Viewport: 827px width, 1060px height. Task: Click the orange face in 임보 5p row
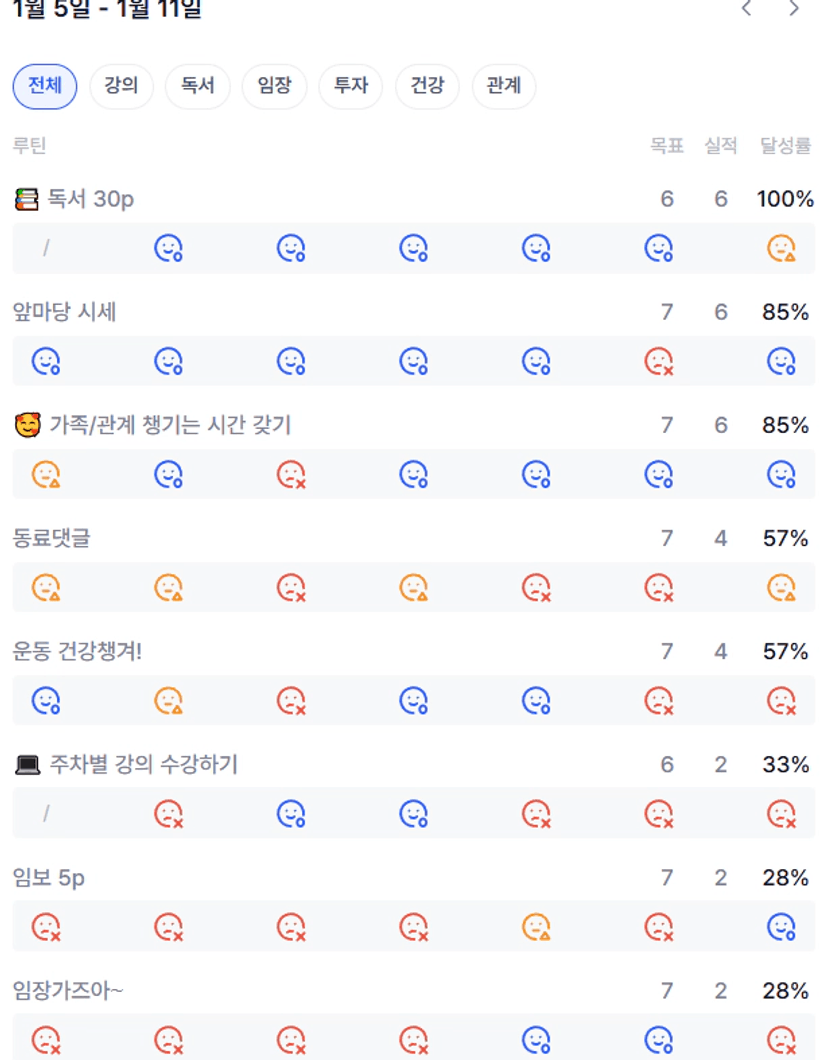tap(536, 927)
